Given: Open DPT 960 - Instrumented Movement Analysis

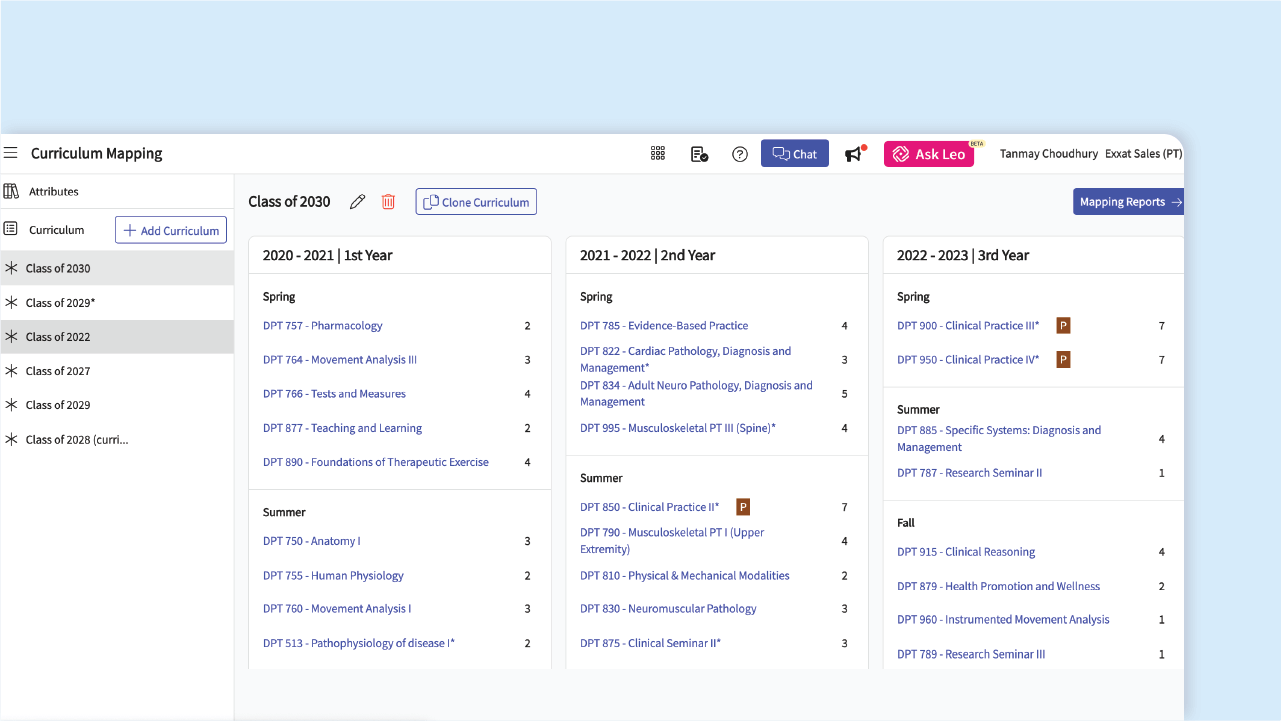Looking at the screenshot, I should [1003, 619].
